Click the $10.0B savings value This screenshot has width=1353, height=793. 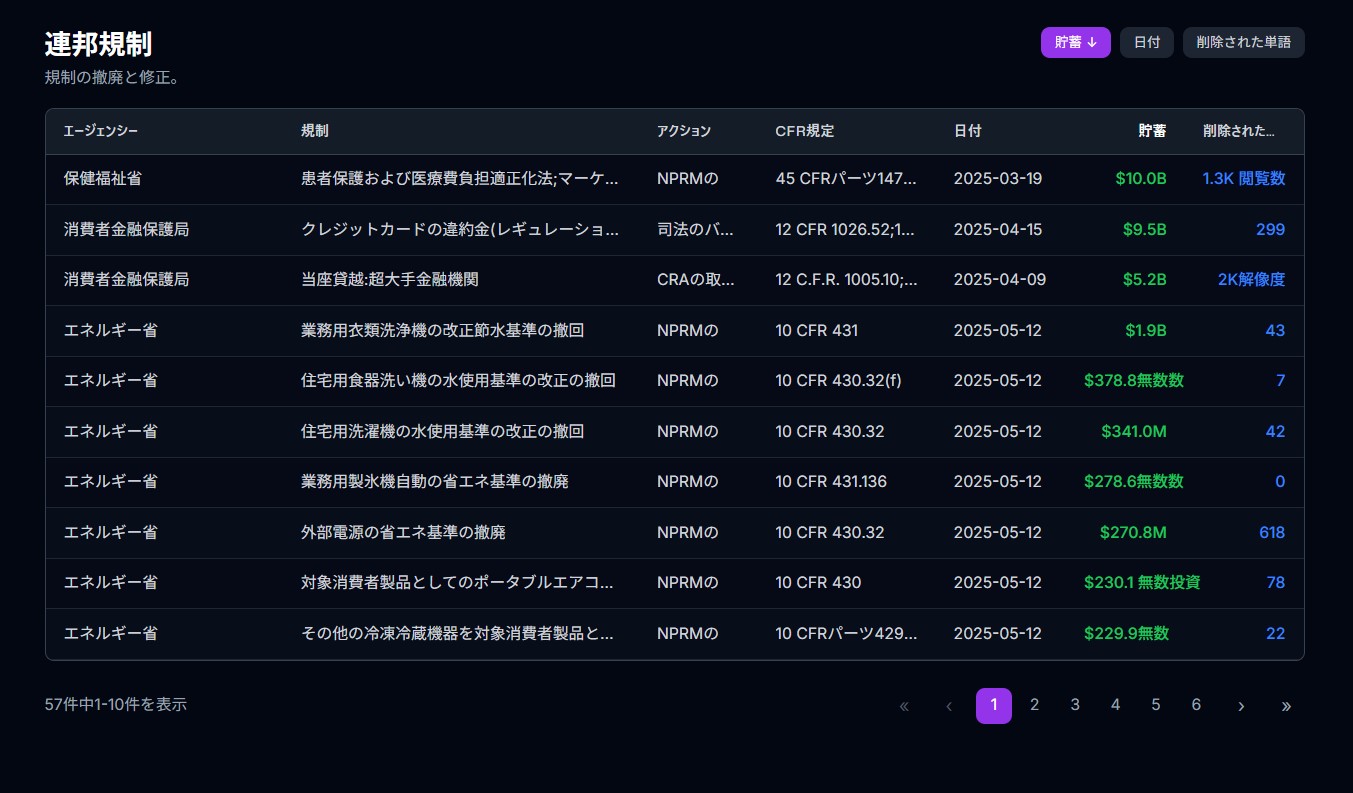[x=1141, y=179]
